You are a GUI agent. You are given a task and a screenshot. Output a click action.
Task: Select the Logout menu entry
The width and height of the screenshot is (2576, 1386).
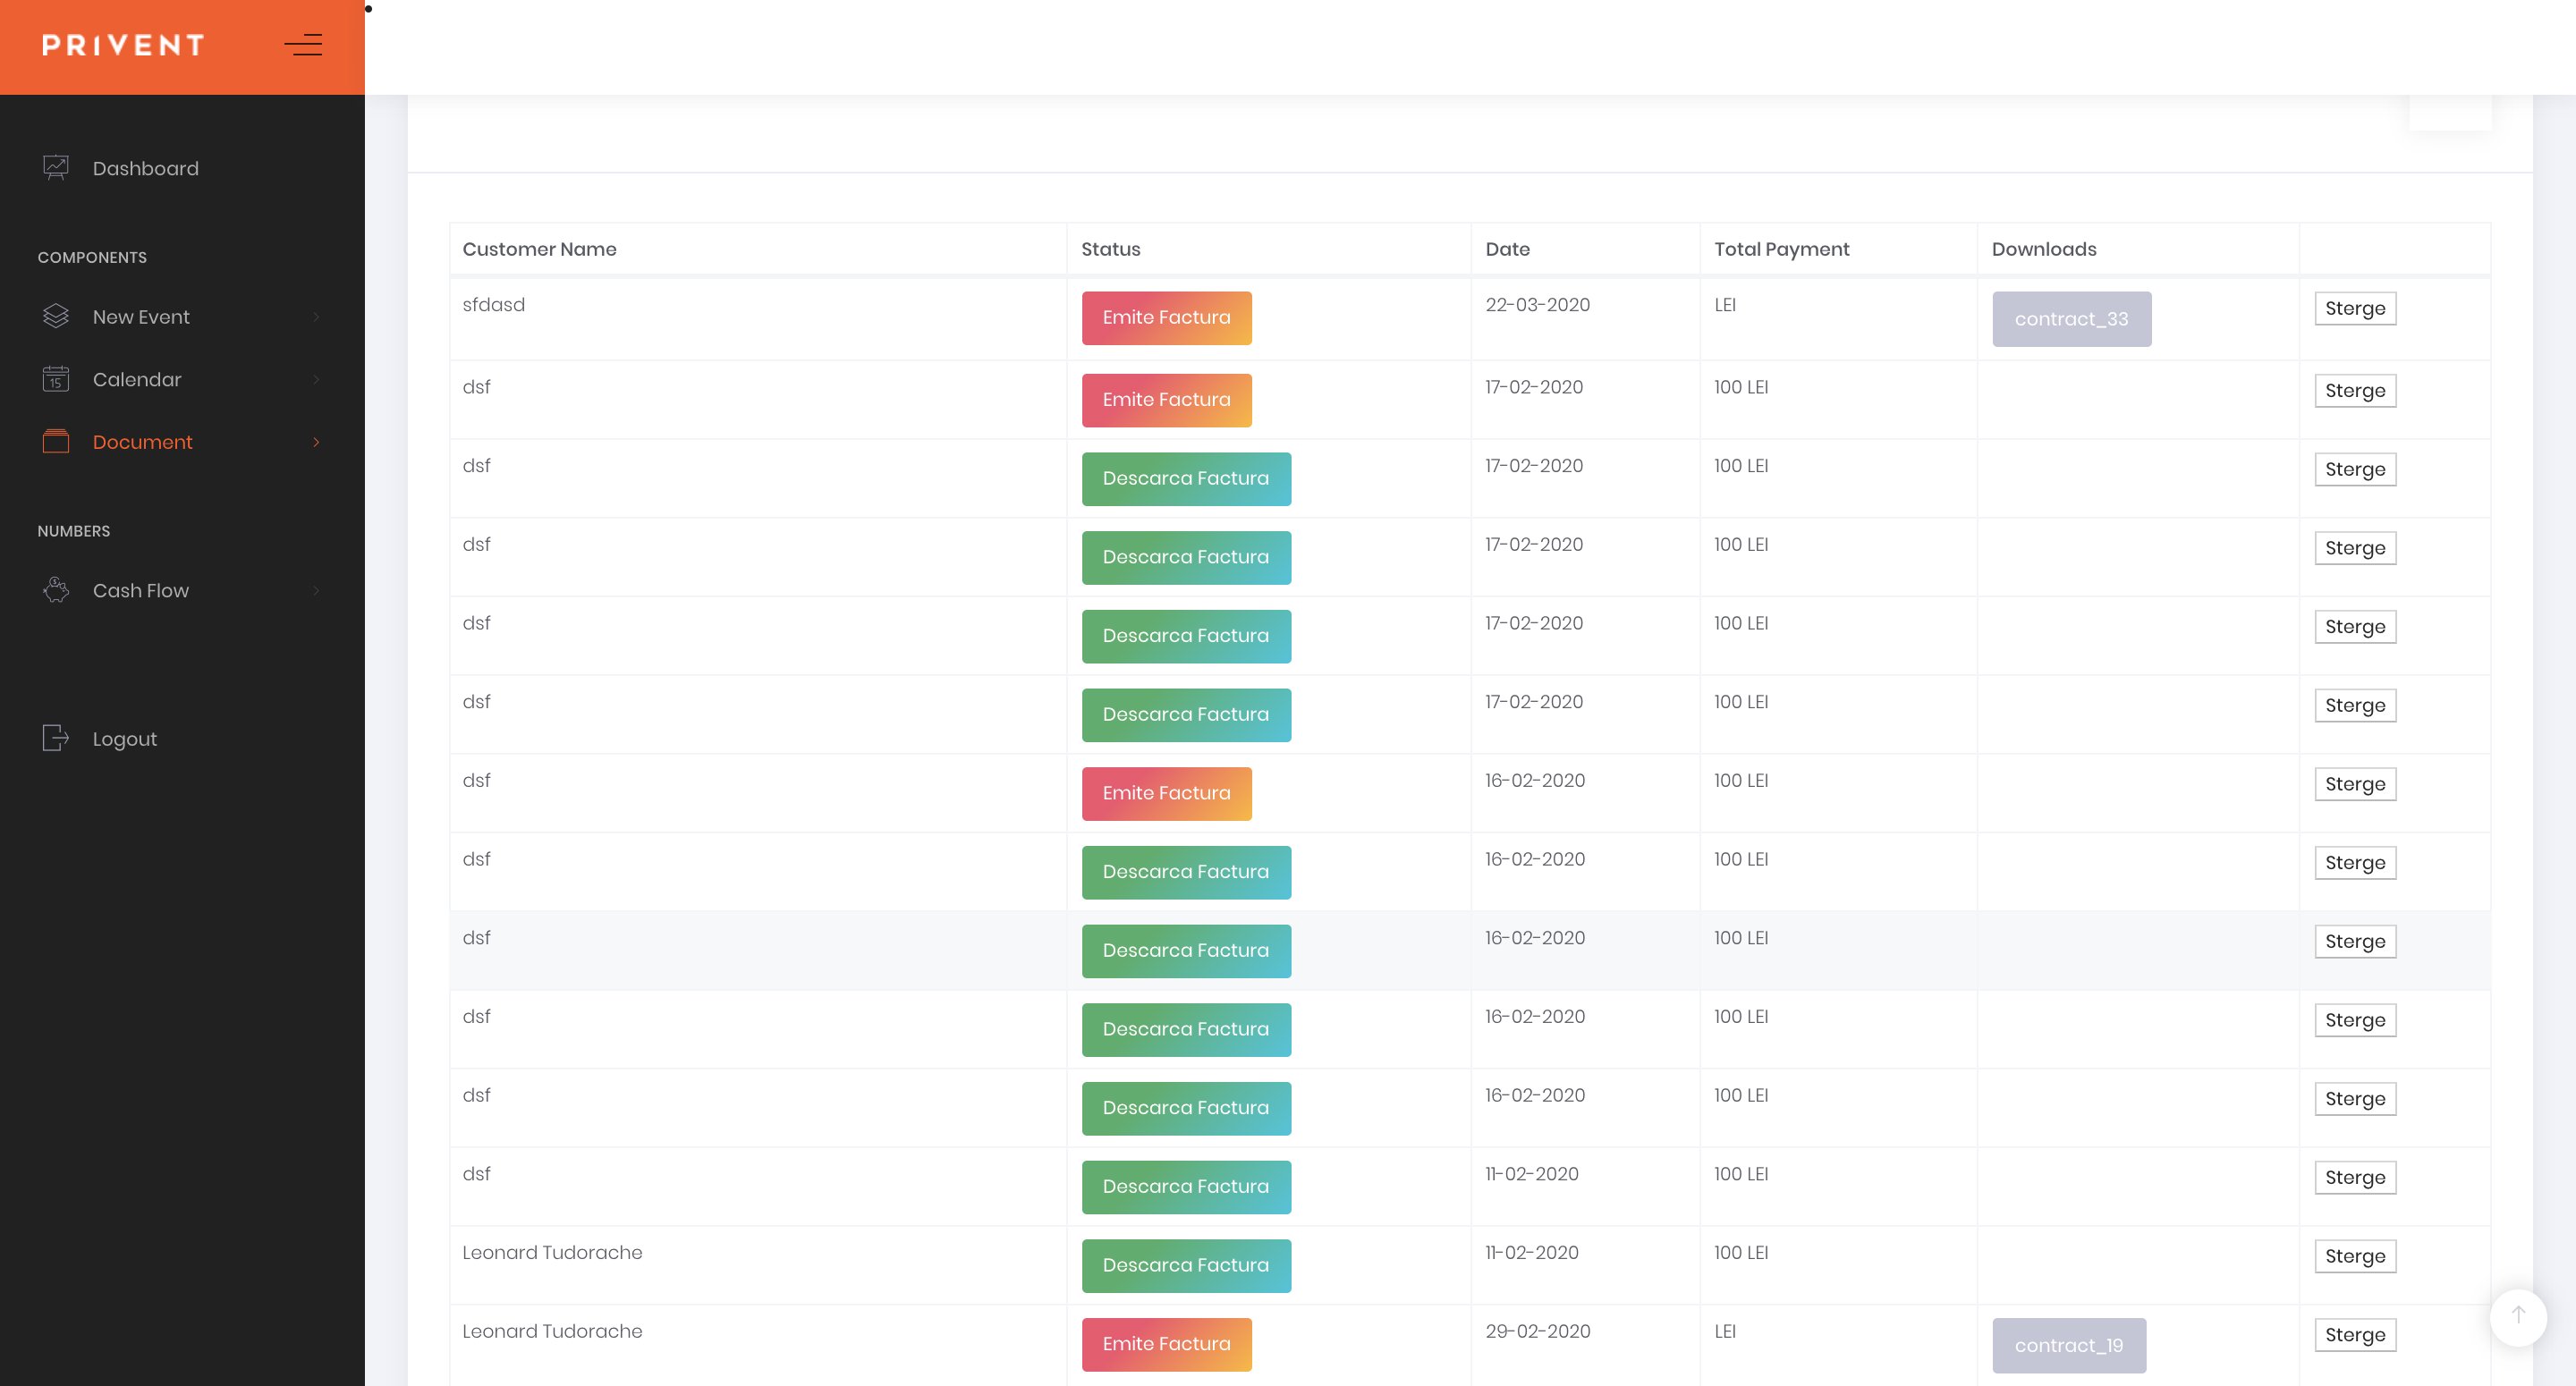coord(125,739)
